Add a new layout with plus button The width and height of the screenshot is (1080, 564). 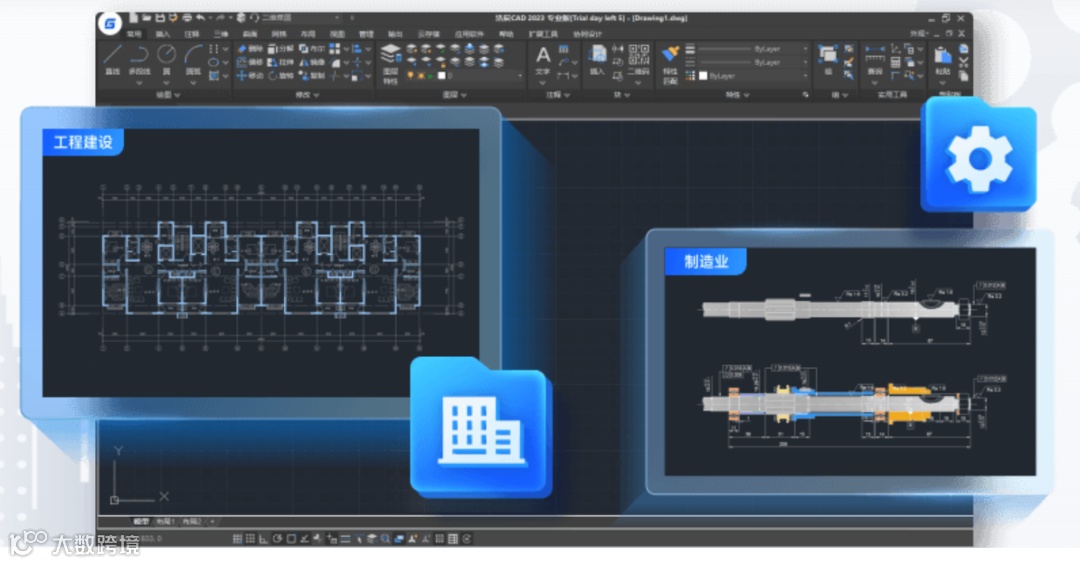tap(212, 521)
